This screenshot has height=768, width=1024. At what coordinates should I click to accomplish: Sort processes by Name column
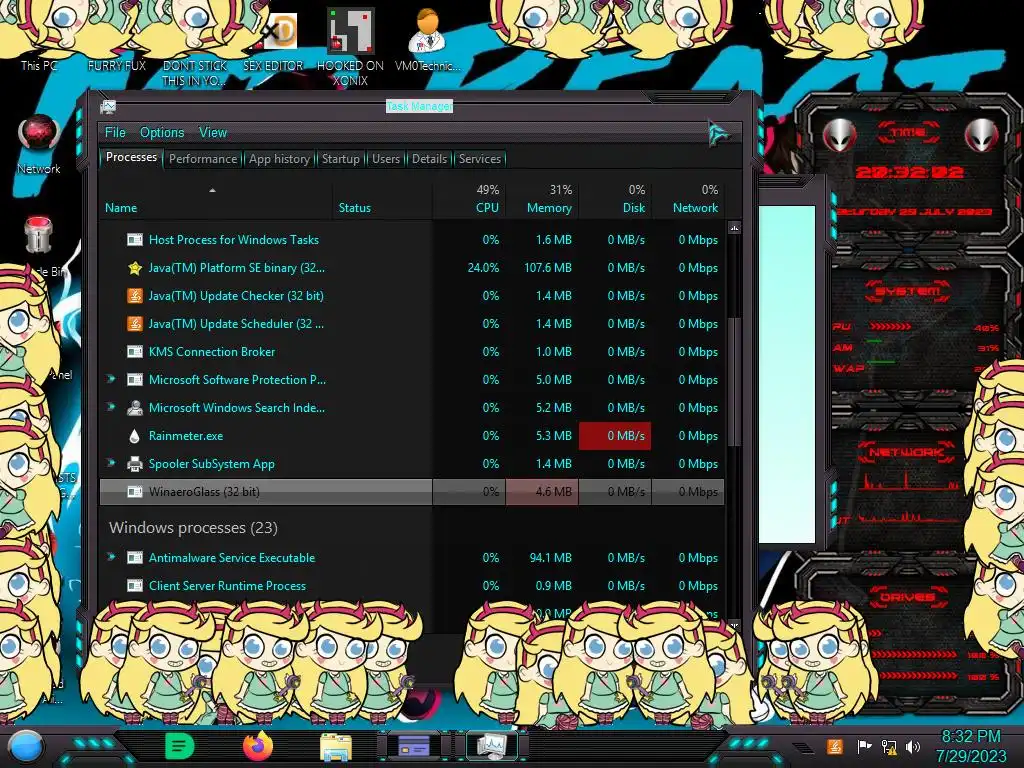point(121,208)
